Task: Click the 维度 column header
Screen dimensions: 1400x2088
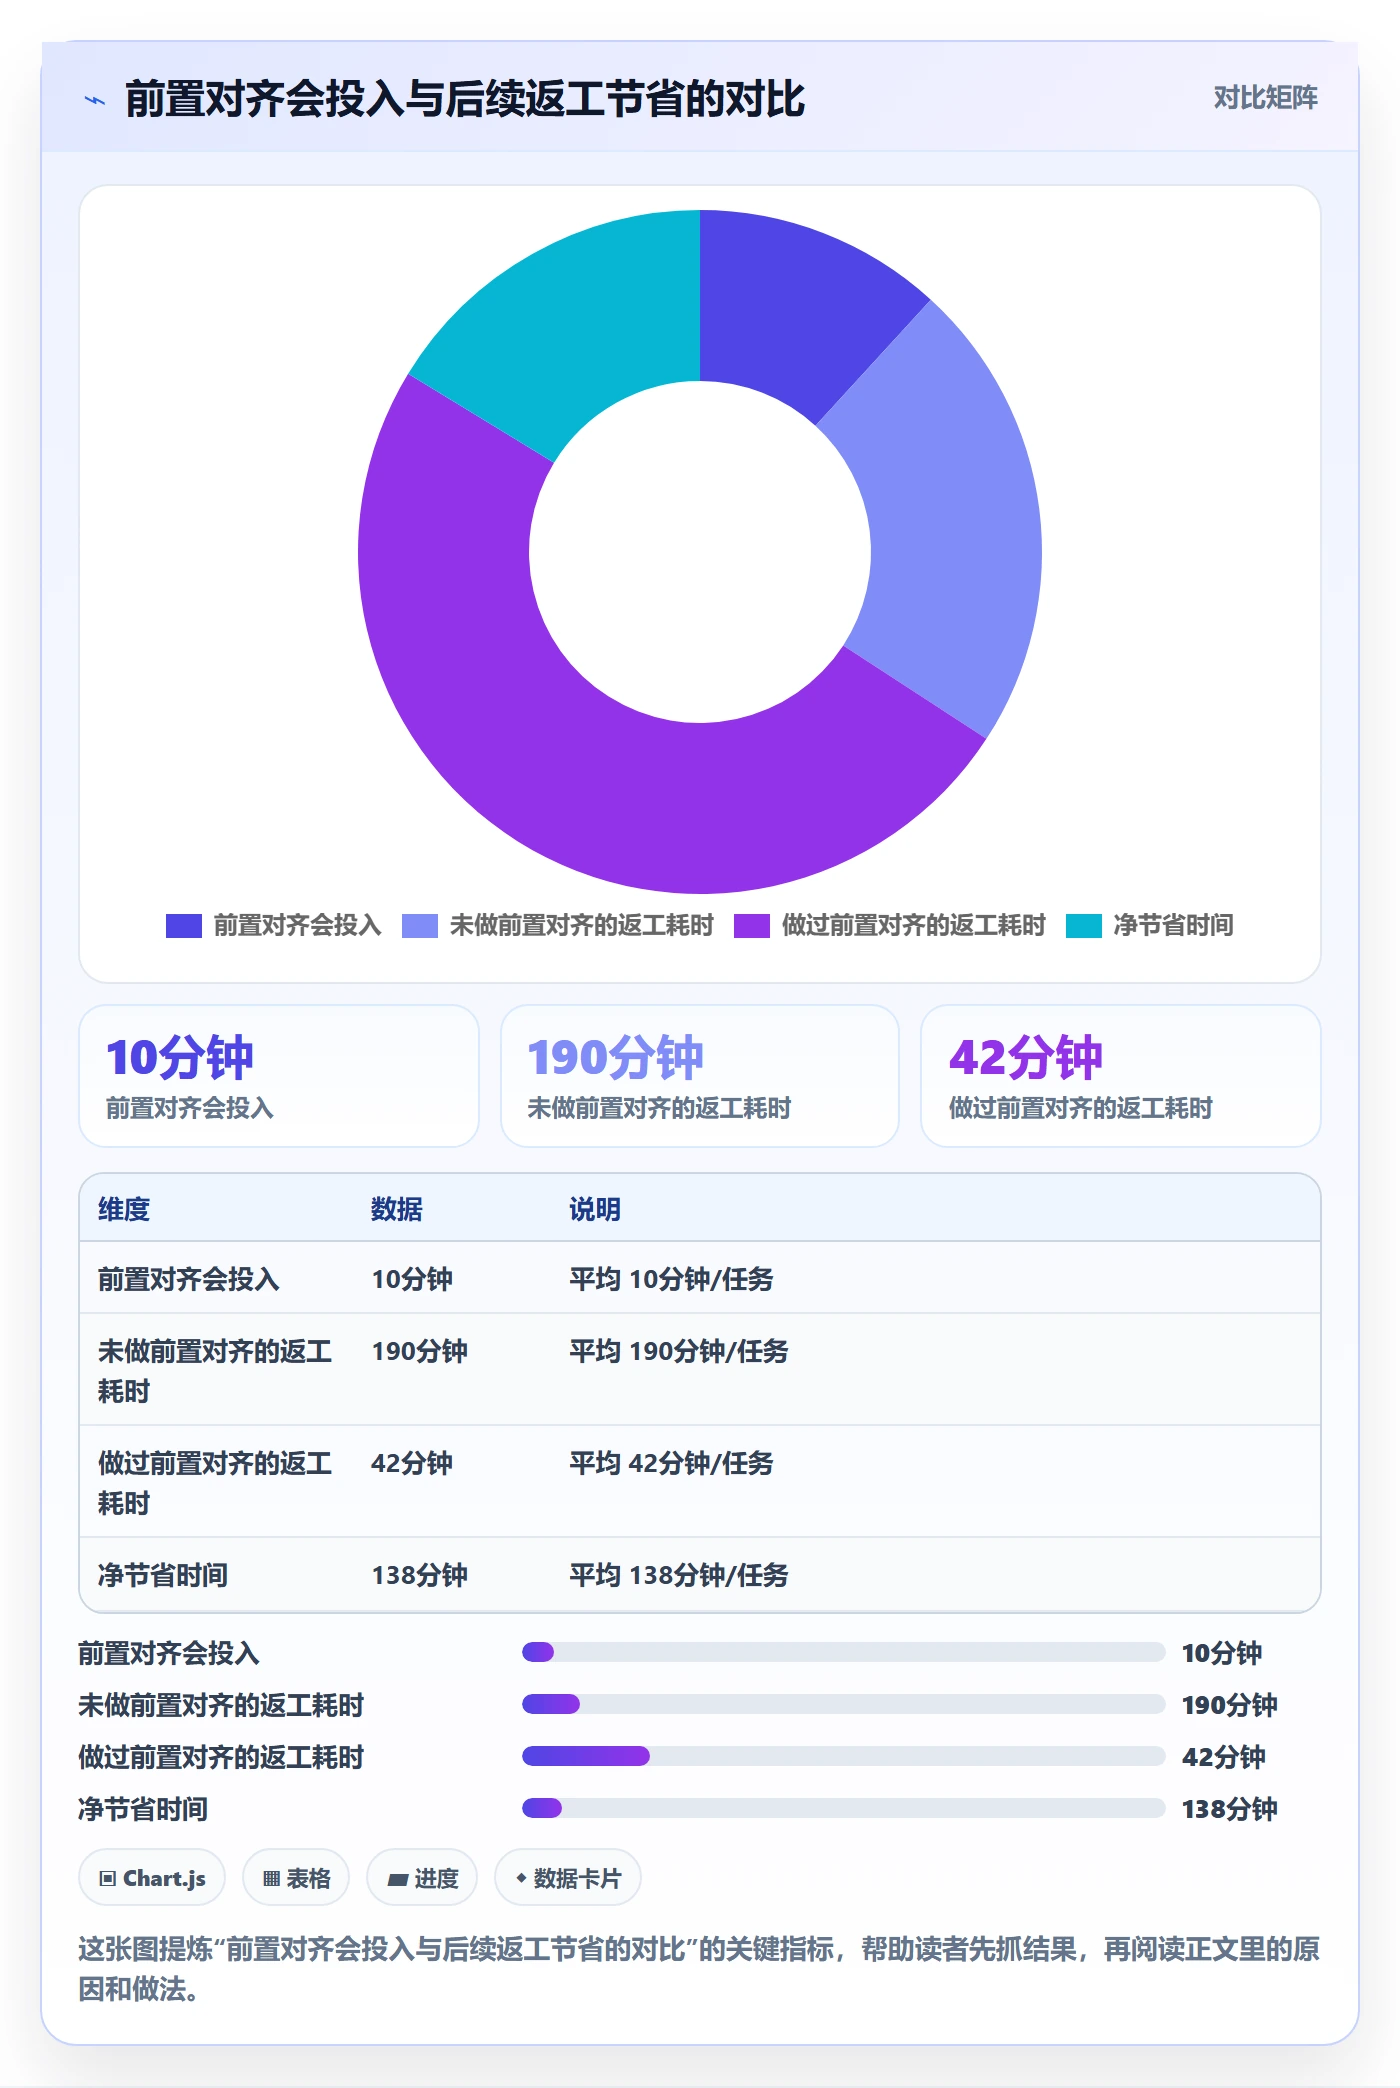Action: (x=124, y=1209)
